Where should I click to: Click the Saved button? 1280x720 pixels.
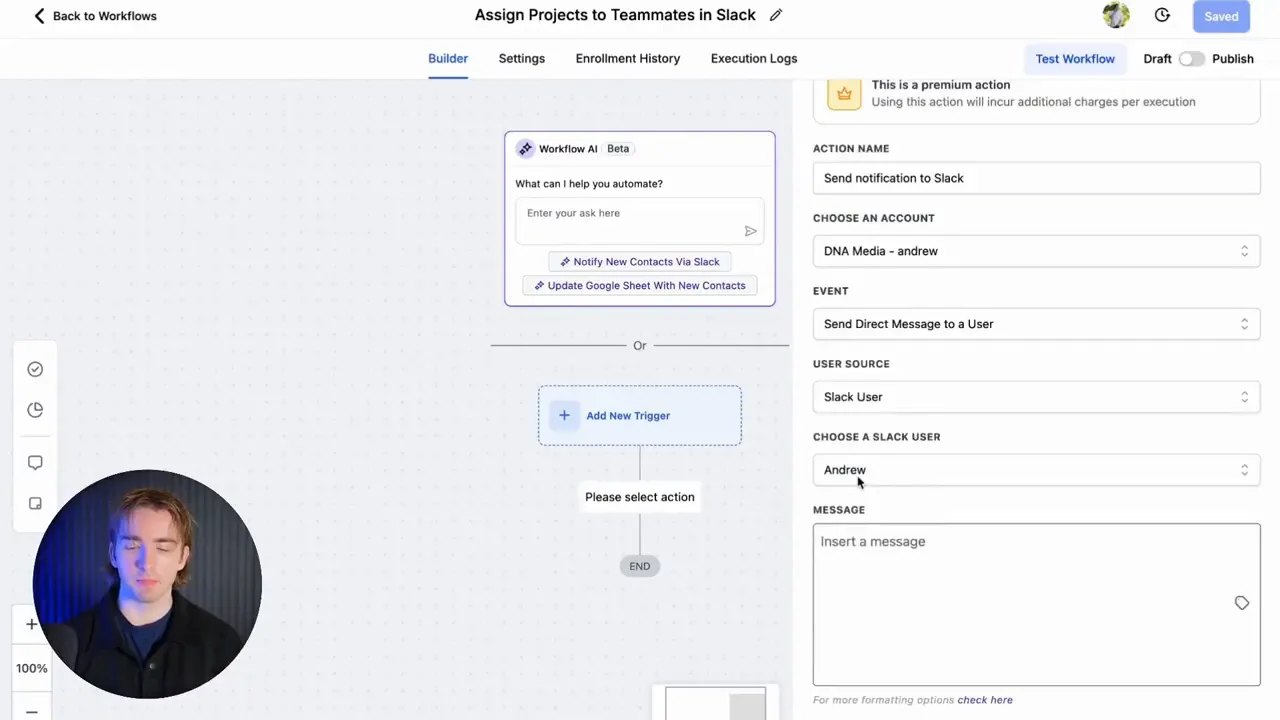1221,16
